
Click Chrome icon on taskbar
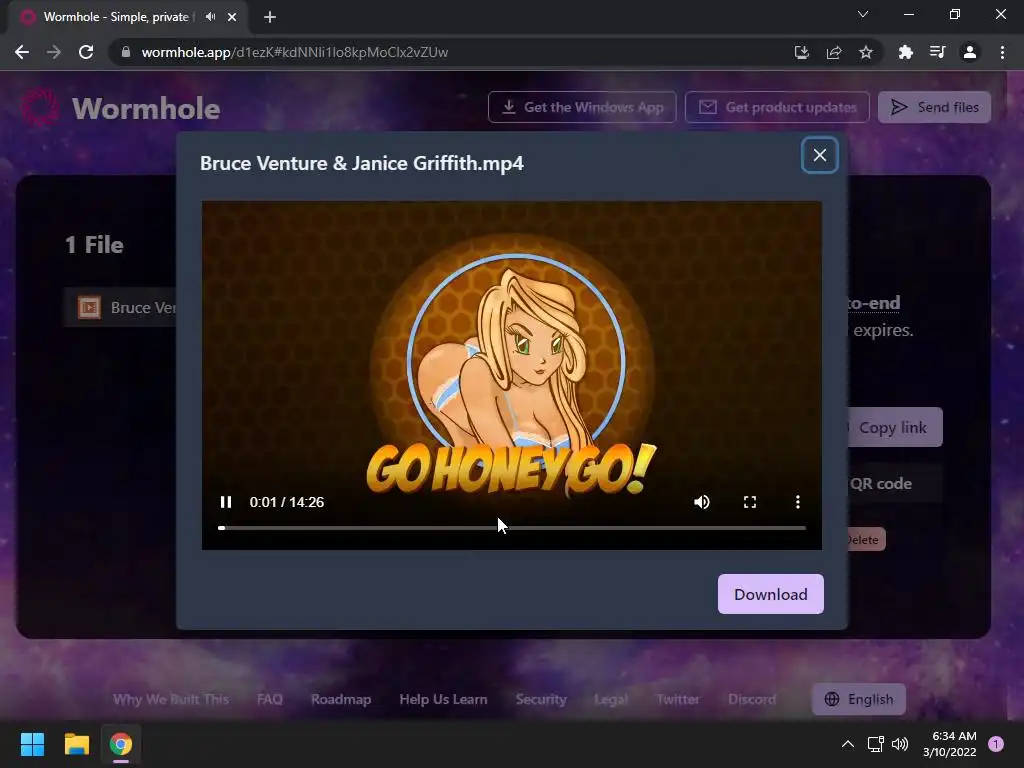pos(121,744)
